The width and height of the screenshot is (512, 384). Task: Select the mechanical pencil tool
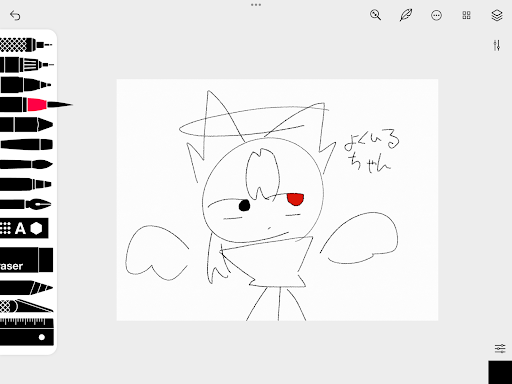[x=27, y=65]
